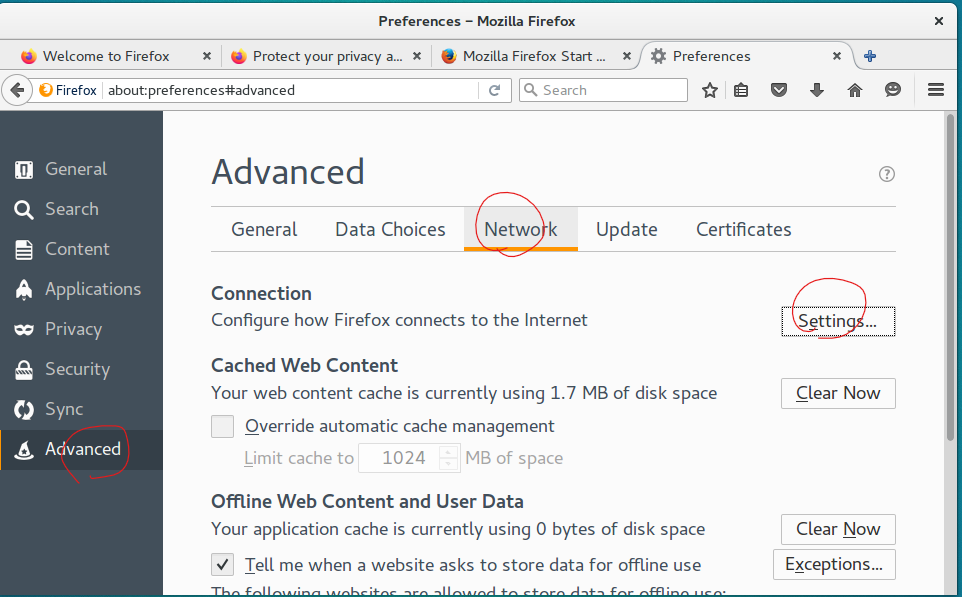The image size is (962, 597).
Task: Select Advanced category in sidebar
Action: [x=82, y=449]
